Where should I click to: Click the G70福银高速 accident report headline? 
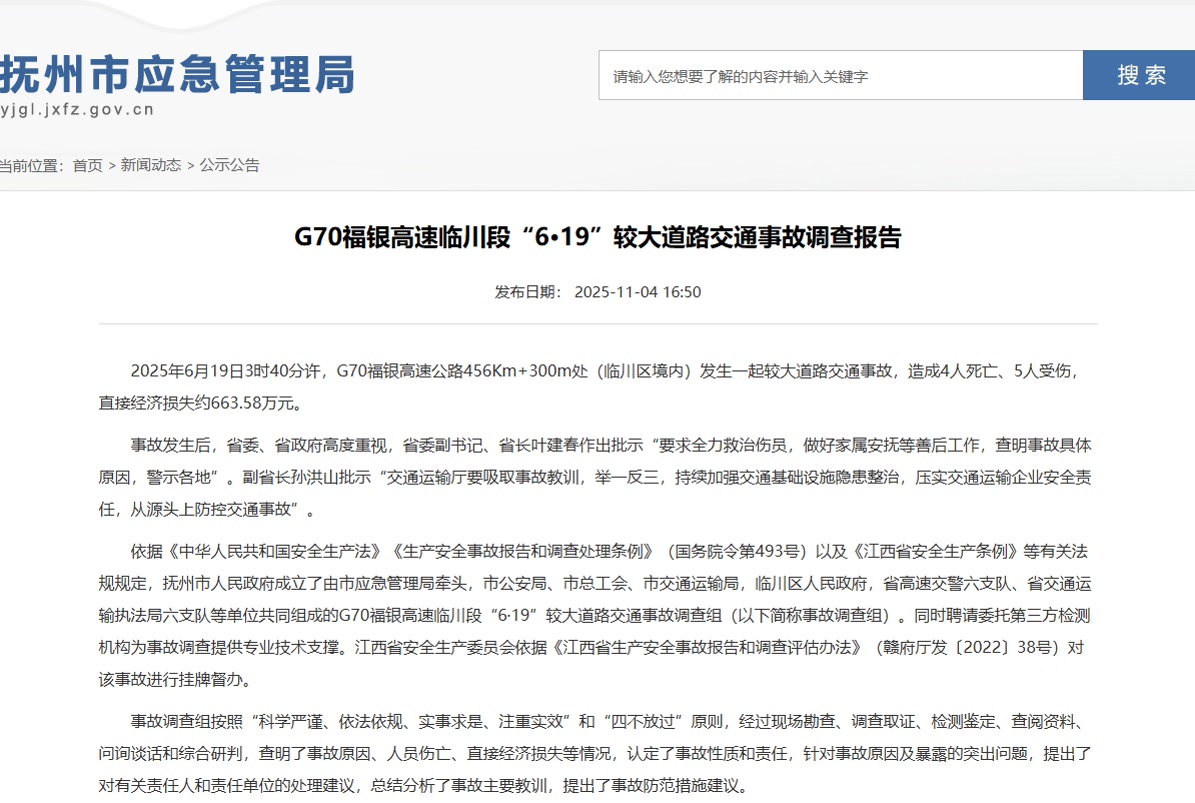pos(597,237)
